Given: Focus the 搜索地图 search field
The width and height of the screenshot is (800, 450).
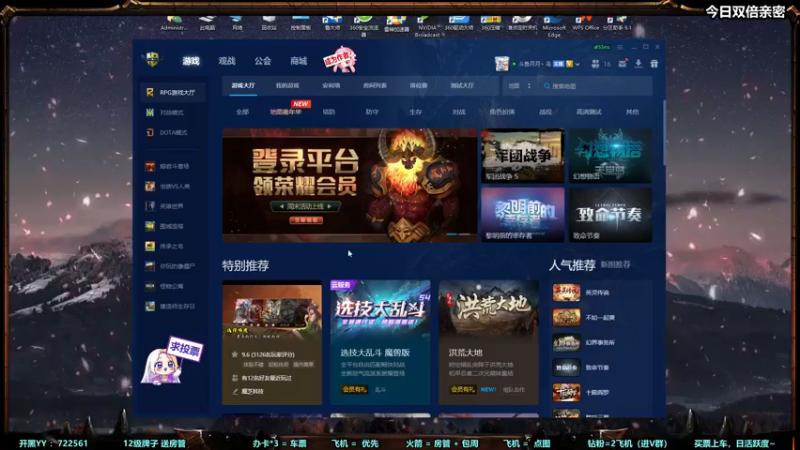Looking at the screenshot, I should [596, 86].
